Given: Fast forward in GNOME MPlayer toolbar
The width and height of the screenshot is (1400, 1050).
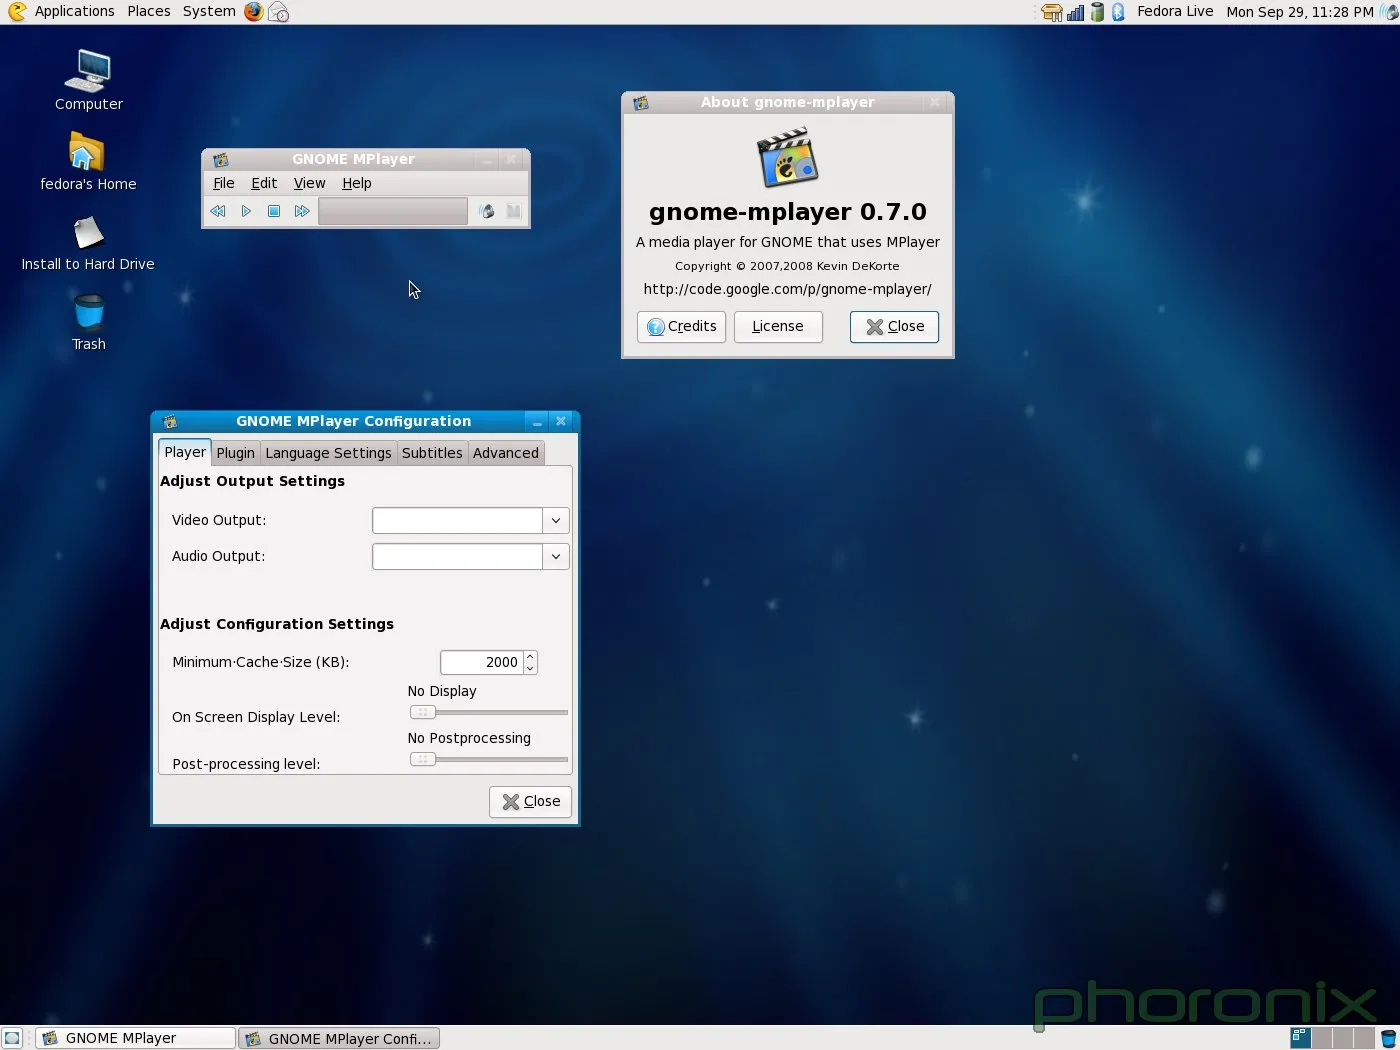Looking at the screenshot, I should click(x=302, y=211).
